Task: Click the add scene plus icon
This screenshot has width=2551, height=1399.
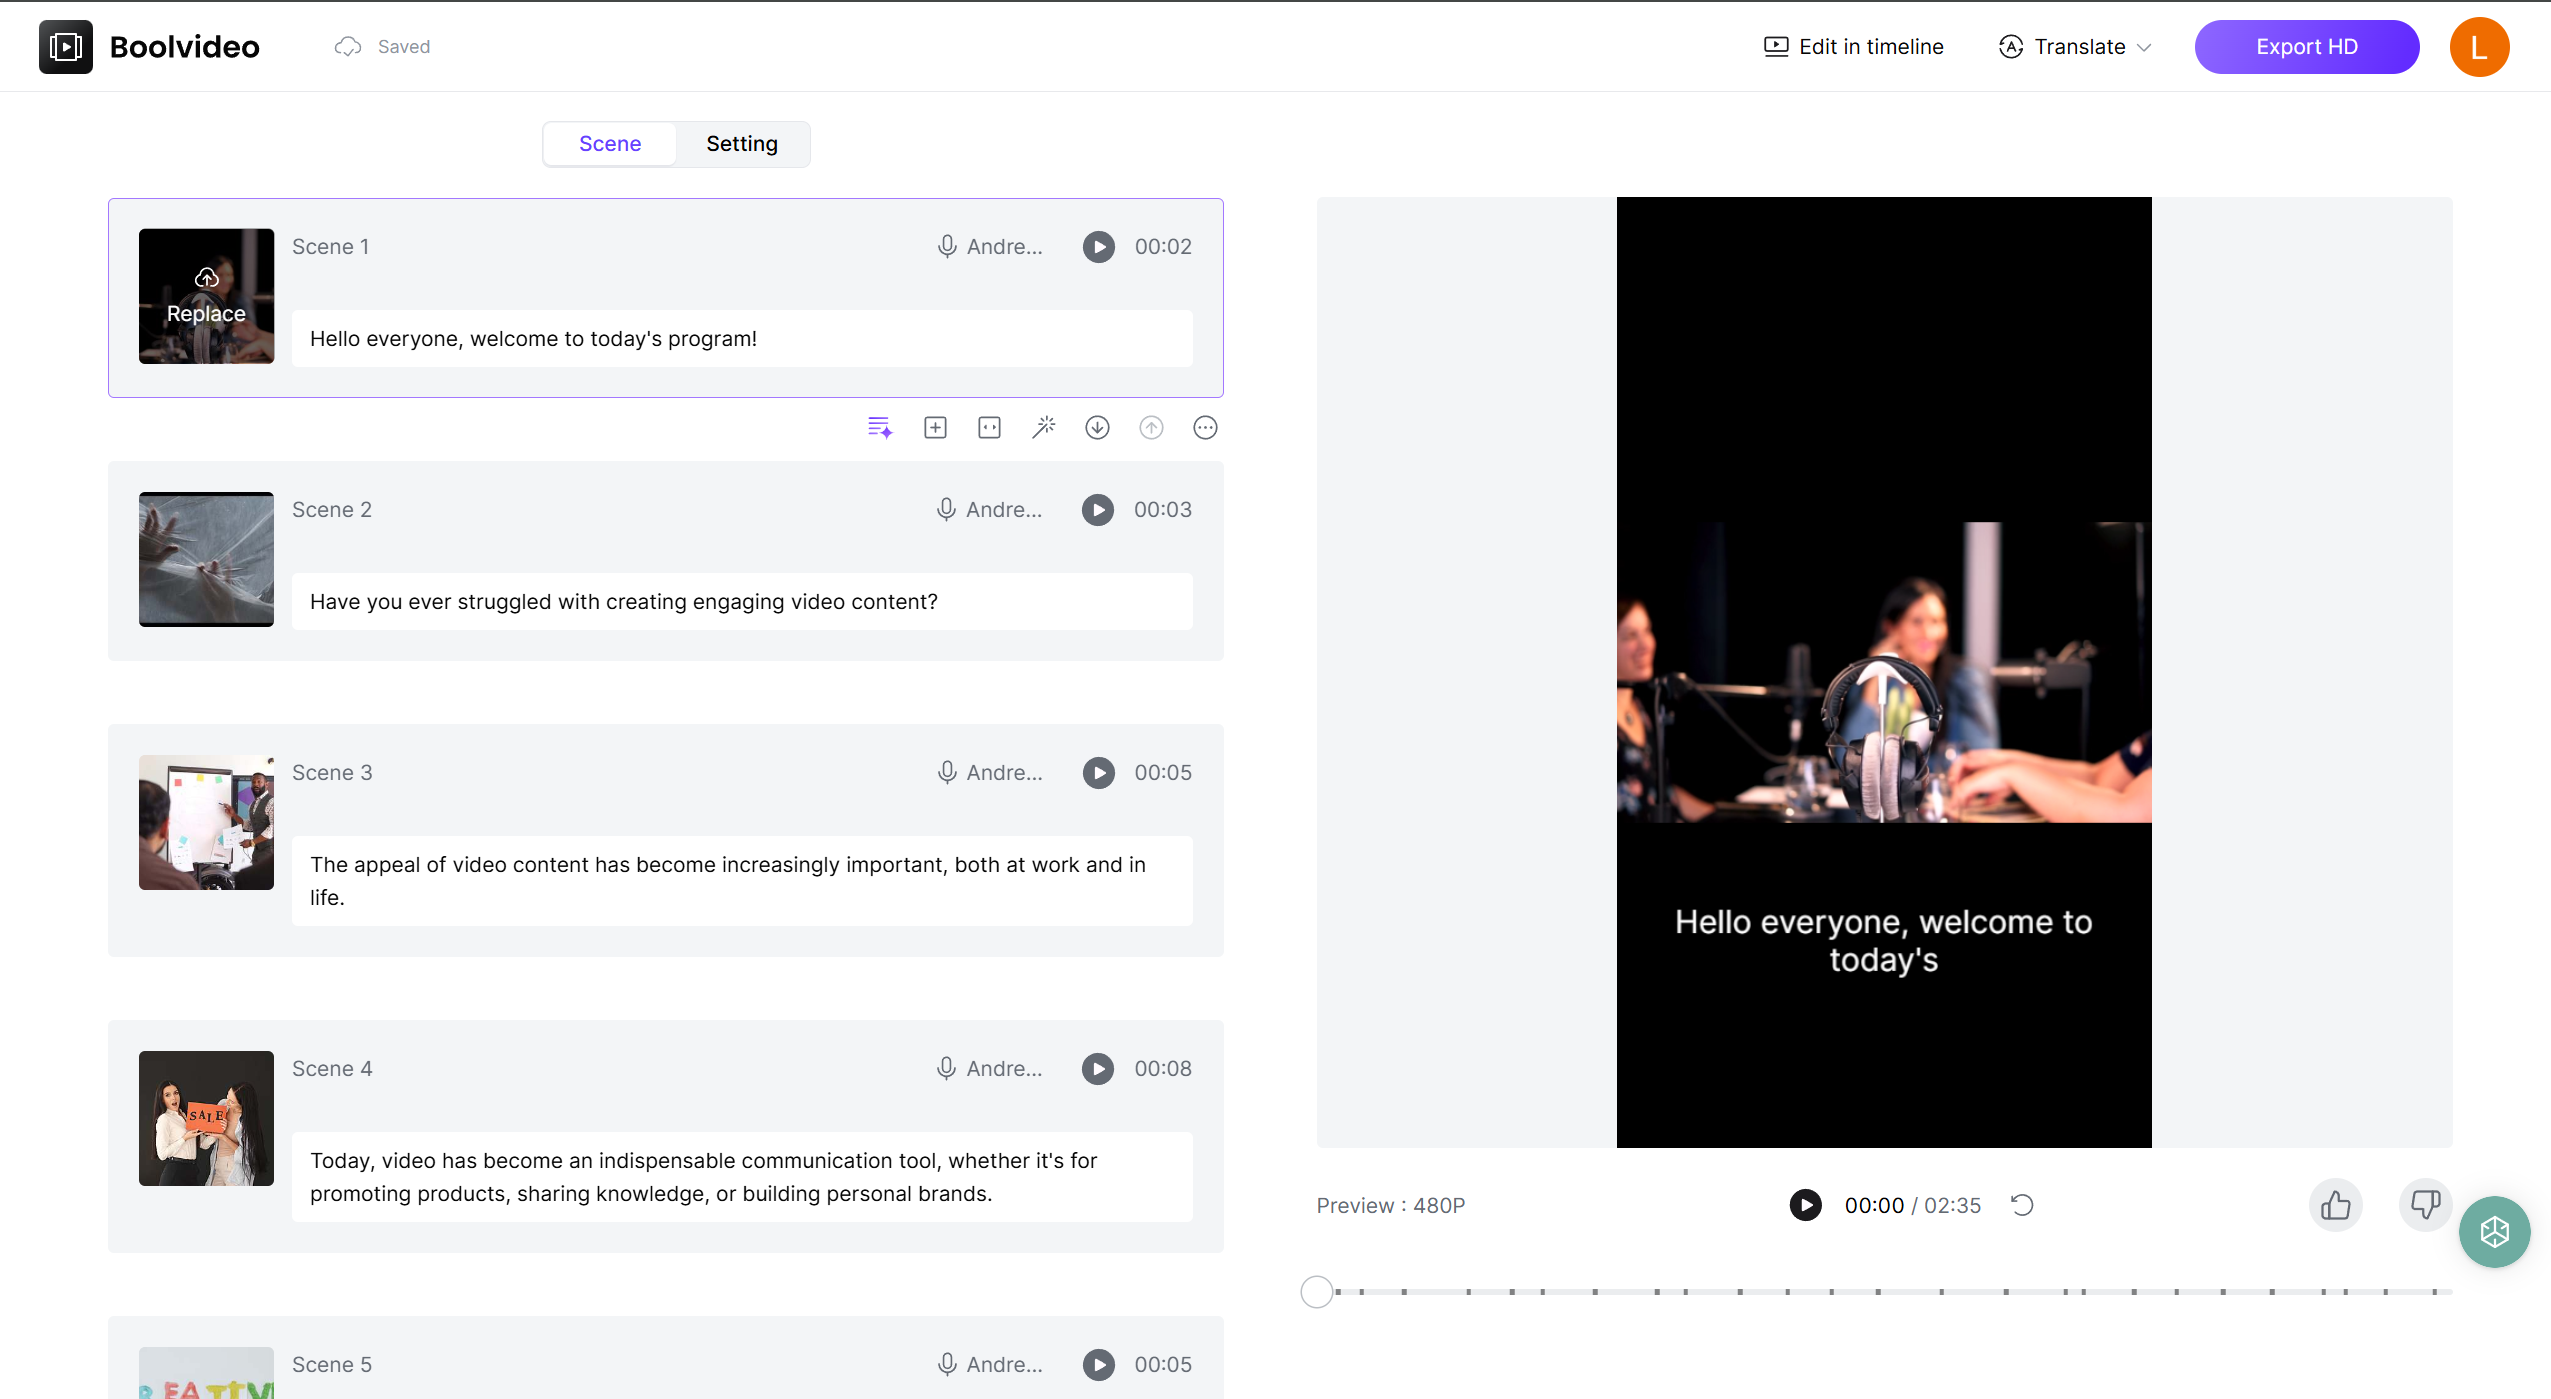Action: click(935, 428)
